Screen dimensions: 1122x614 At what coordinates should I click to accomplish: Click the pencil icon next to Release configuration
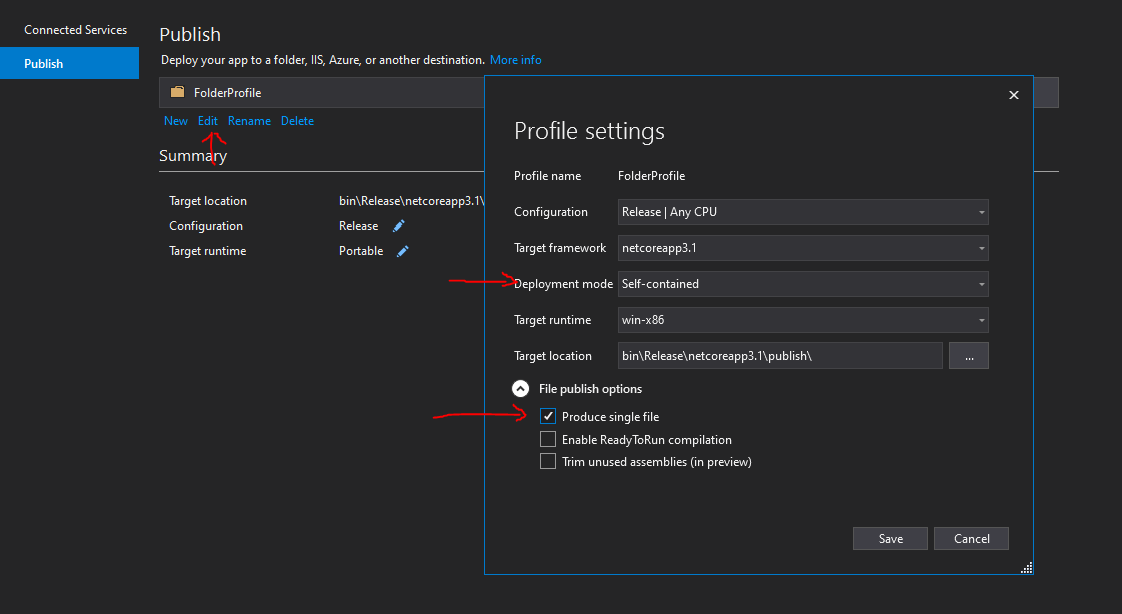(x=399, y=226)
